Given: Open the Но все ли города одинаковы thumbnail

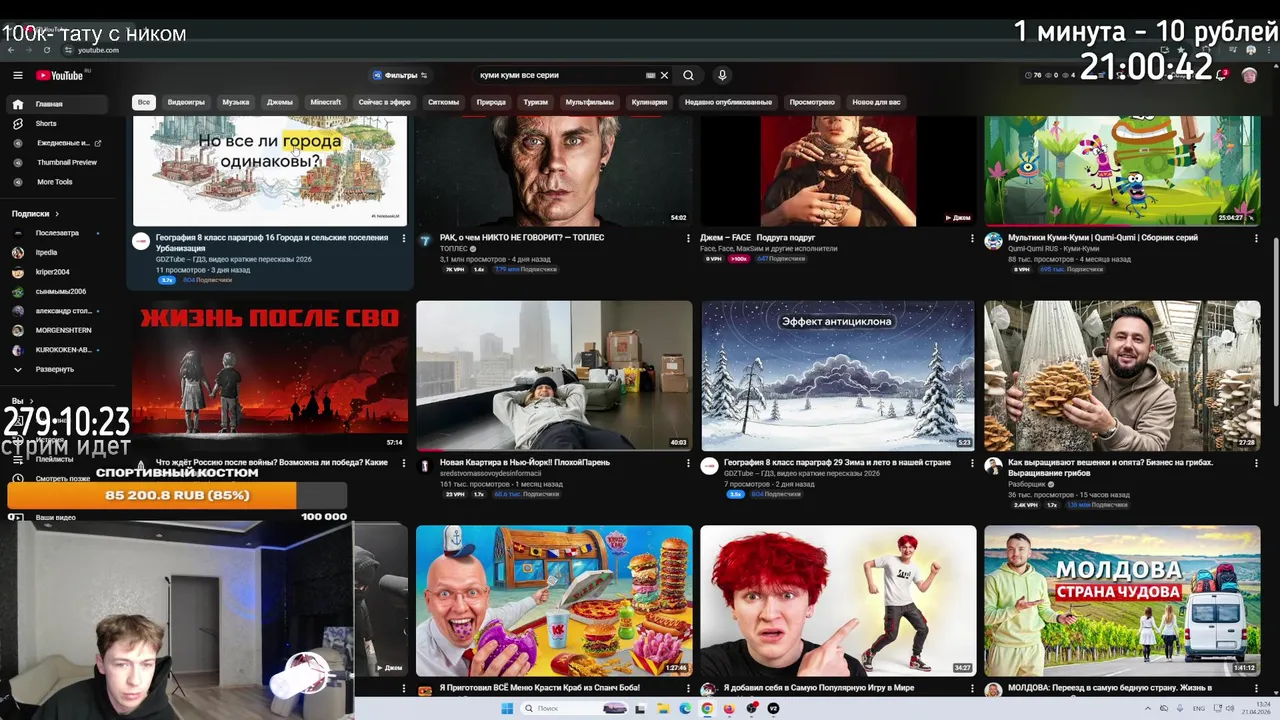Looking at the screenshot, I should pyautogui.click(x=270, y=170).
